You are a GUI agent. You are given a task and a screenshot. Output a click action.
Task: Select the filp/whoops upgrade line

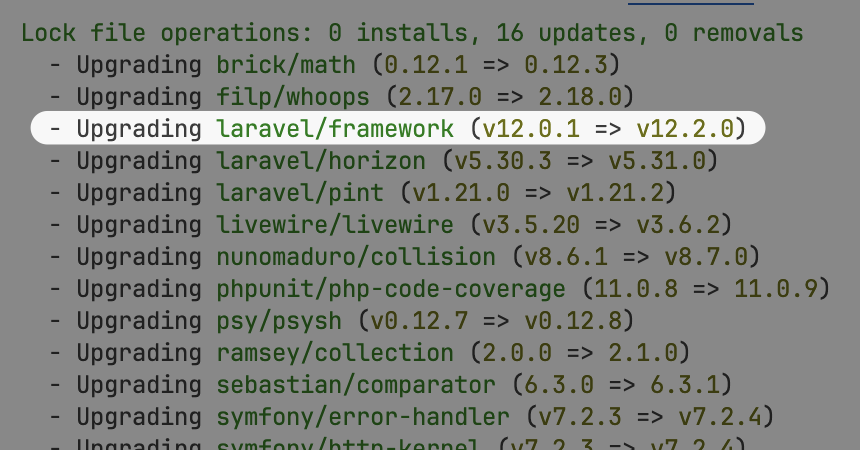point(342,97)
